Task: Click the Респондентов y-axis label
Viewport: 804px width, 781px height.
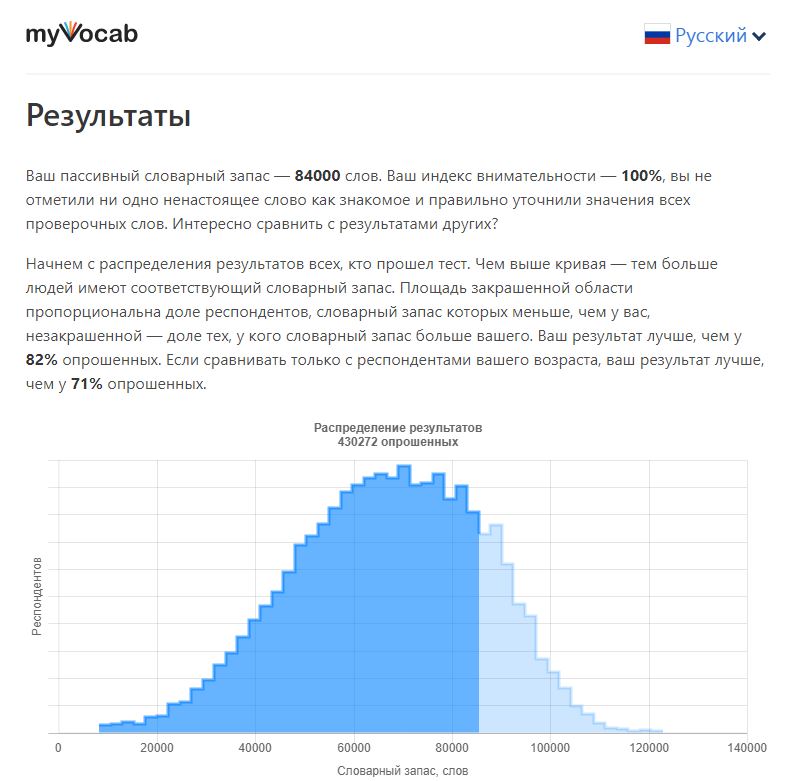Action: coord(37,596)
